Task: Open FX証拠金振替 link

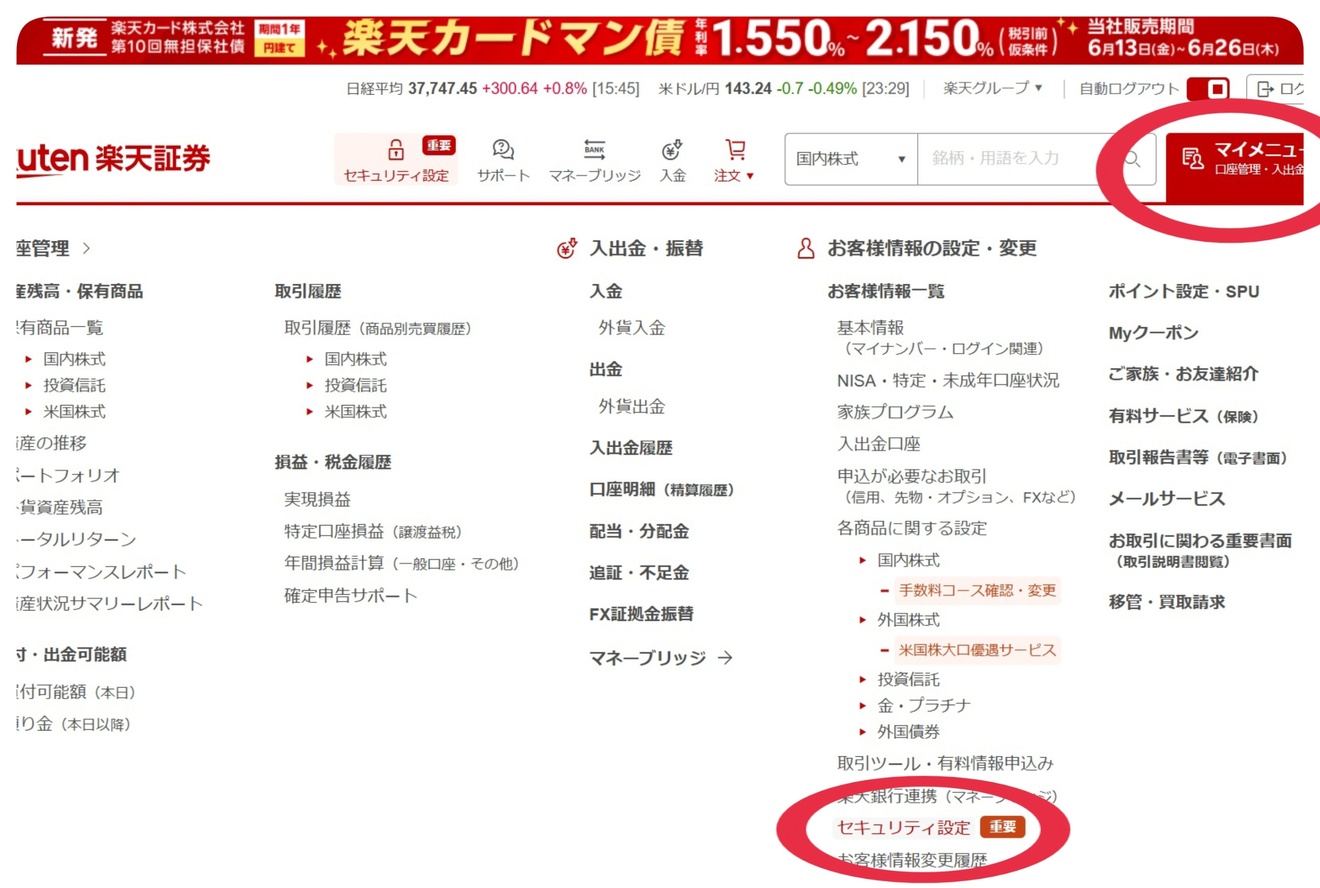Action: 641,614
